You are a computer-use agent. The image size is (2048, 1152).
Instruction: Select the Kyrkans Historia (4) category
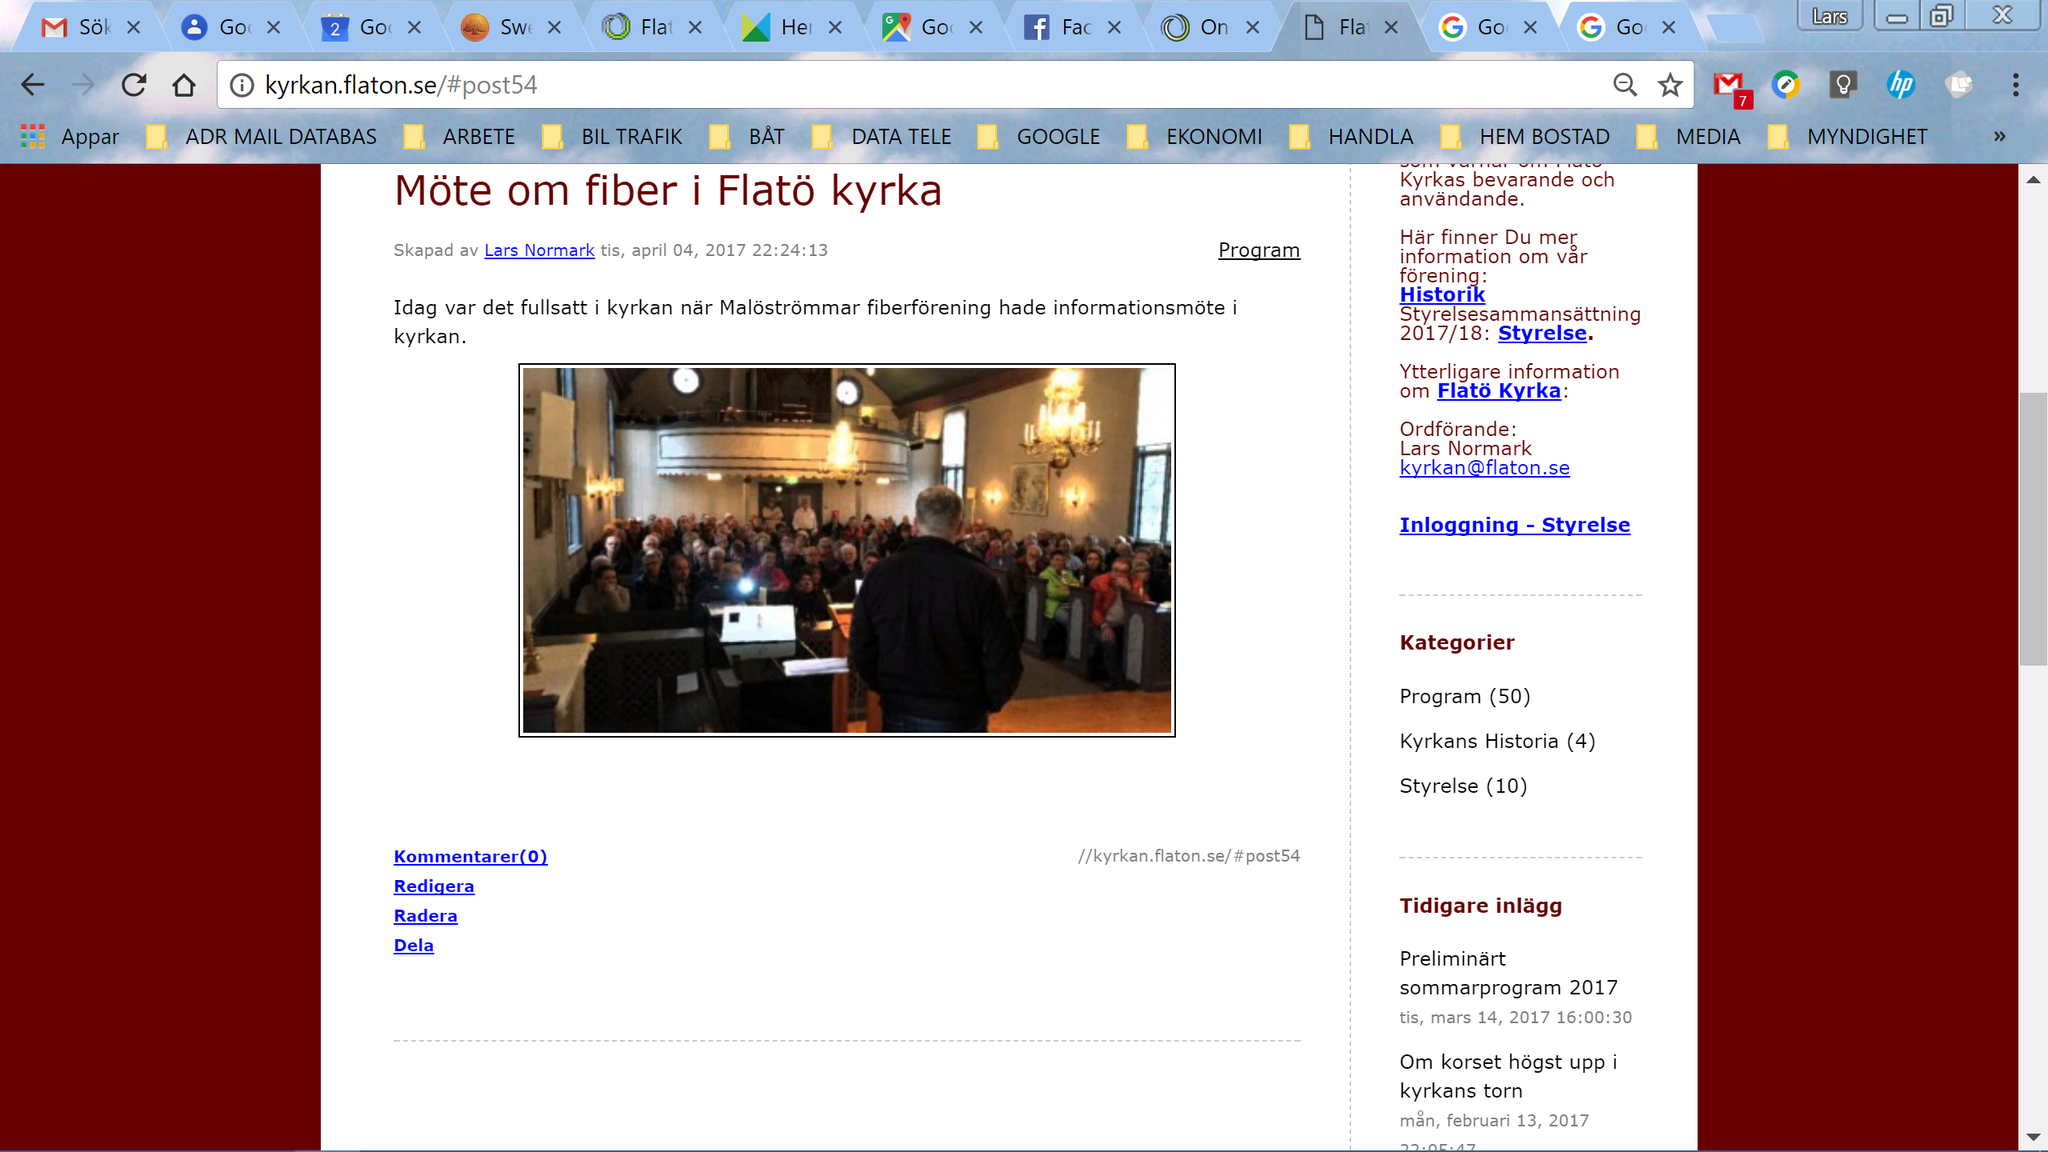coord(1497,741)
